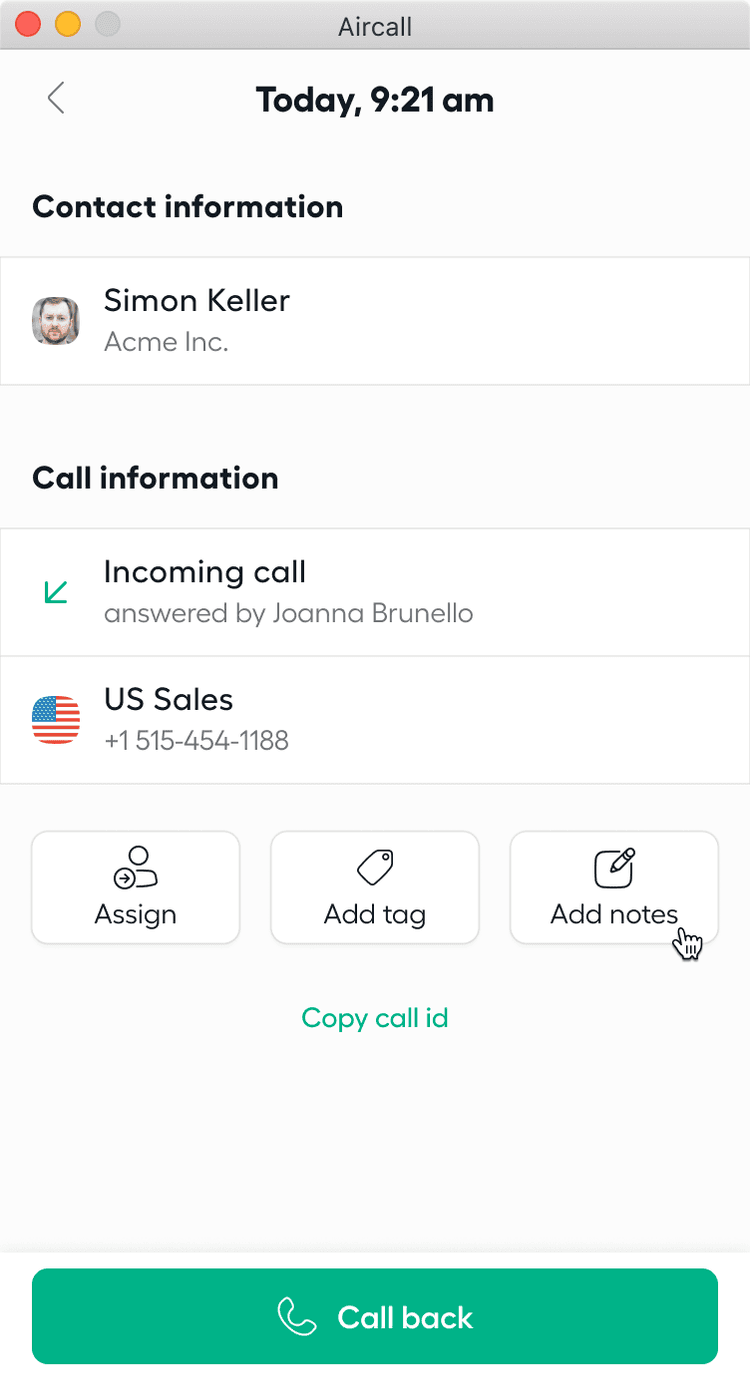Screen dimensions: 750x1380
Task: Click the Add tag label text
Action: tap(375, 914)
